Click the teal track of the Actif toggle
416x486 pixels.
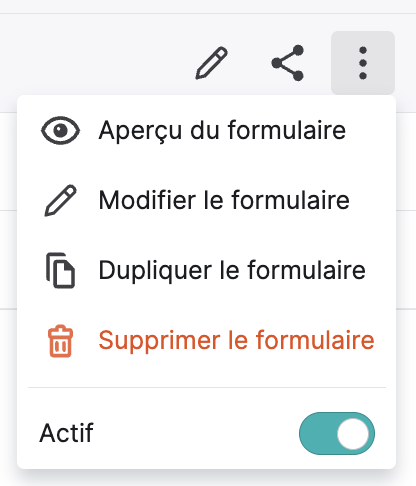click(x=317, y=433)
